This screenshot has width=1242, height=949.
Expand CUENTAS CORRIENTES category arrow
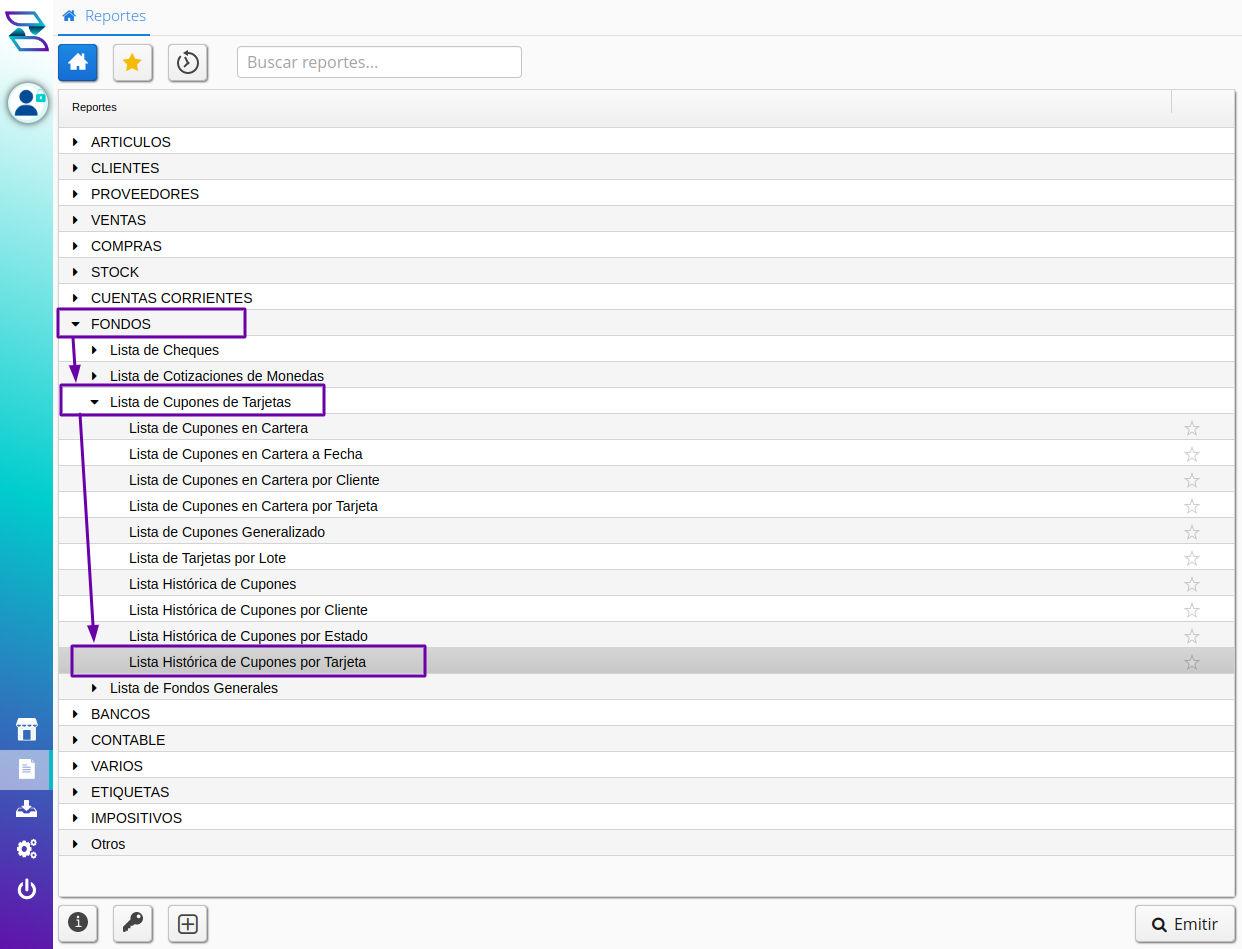click(75, 298)
